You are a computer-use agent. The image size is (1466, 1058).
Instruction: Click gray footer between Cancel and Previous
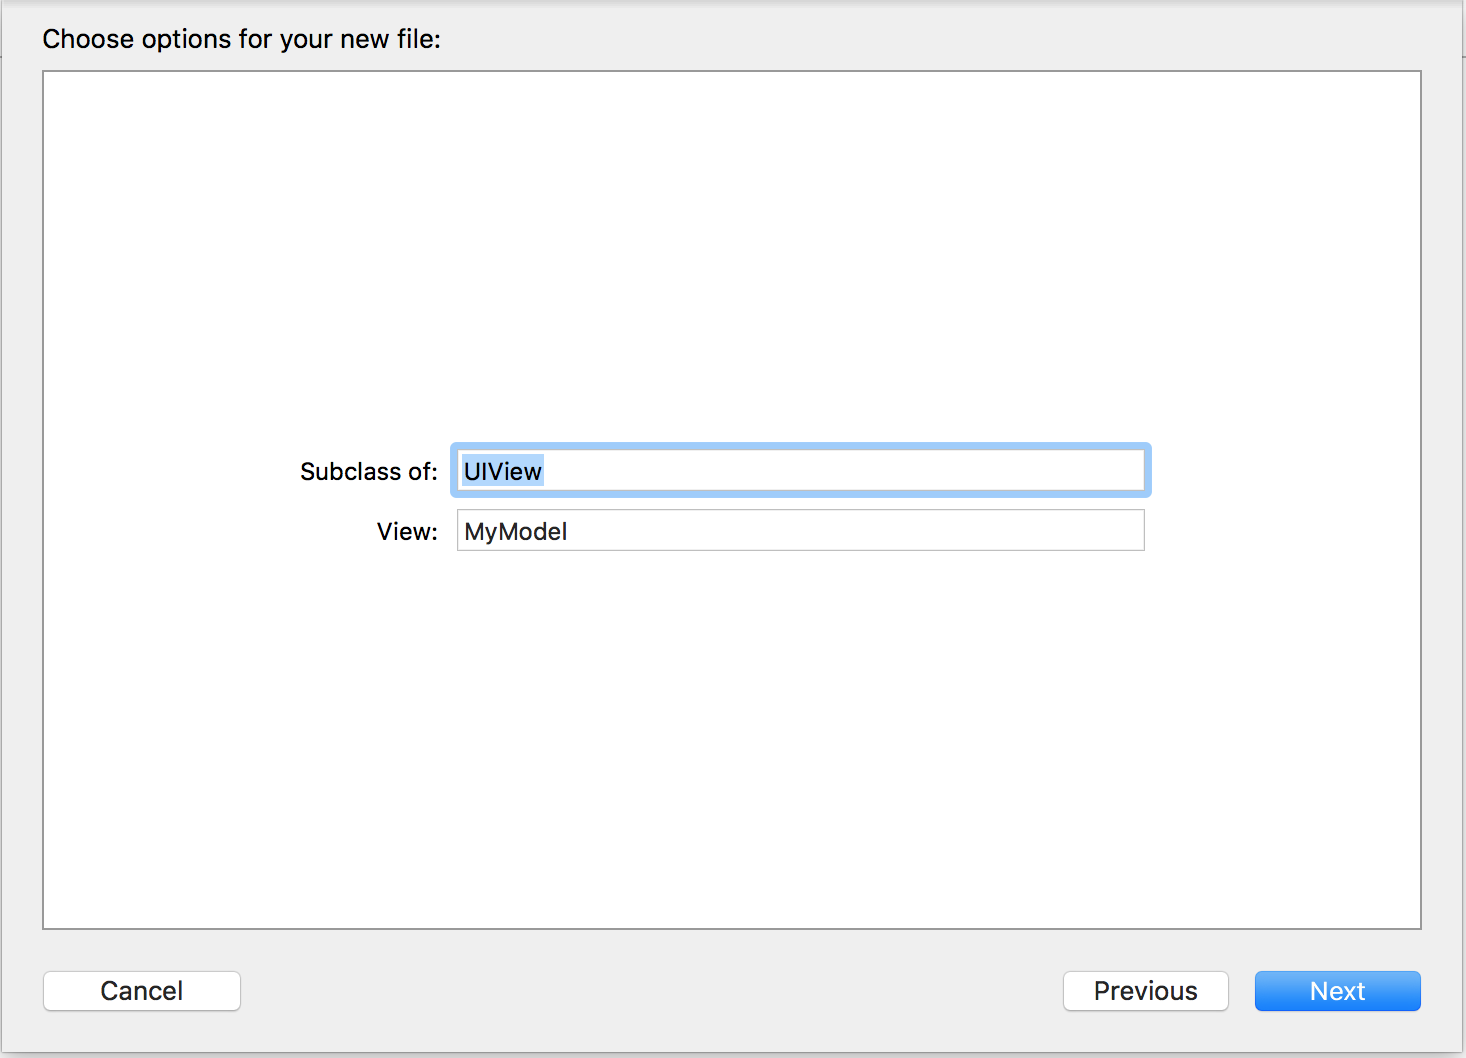[650, 991]
